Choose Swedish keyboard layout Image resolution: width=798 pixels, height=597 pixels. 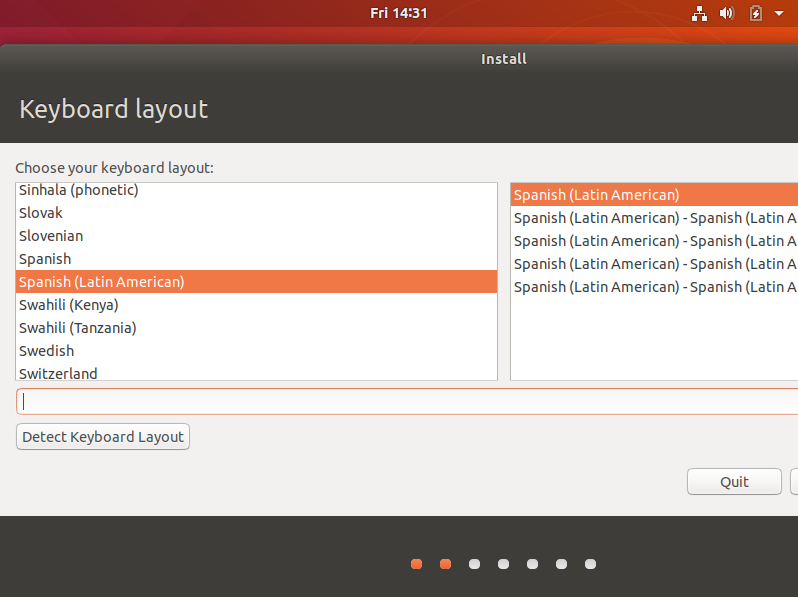point(46,351)
